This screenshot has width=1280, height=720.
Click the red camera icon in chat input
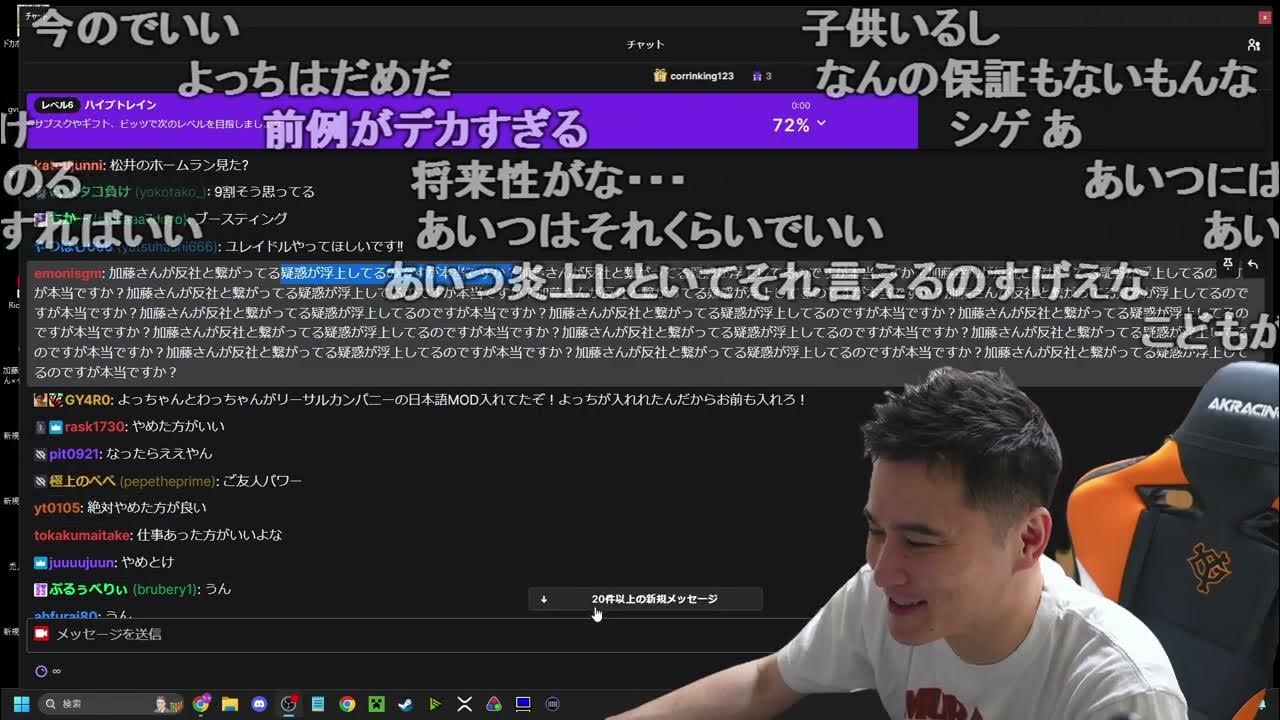coord(41,634)
